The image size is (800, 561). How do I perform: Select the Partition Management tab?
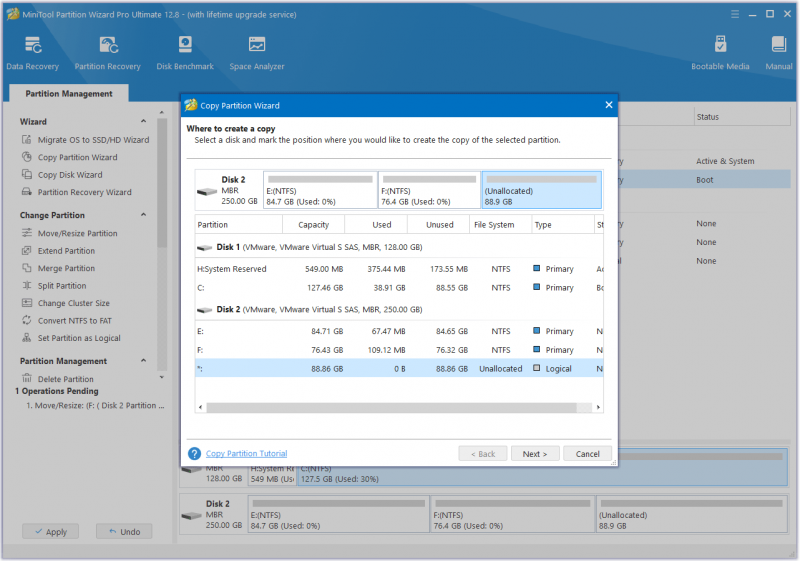click(x=69, y=94)
